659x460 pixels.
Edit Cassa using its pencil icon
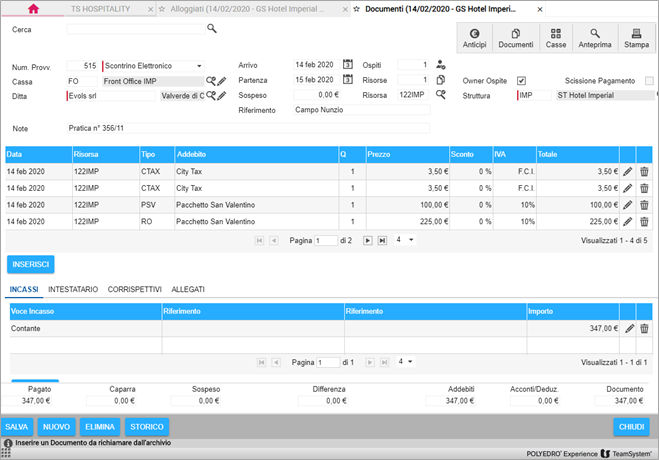(222, 81)
